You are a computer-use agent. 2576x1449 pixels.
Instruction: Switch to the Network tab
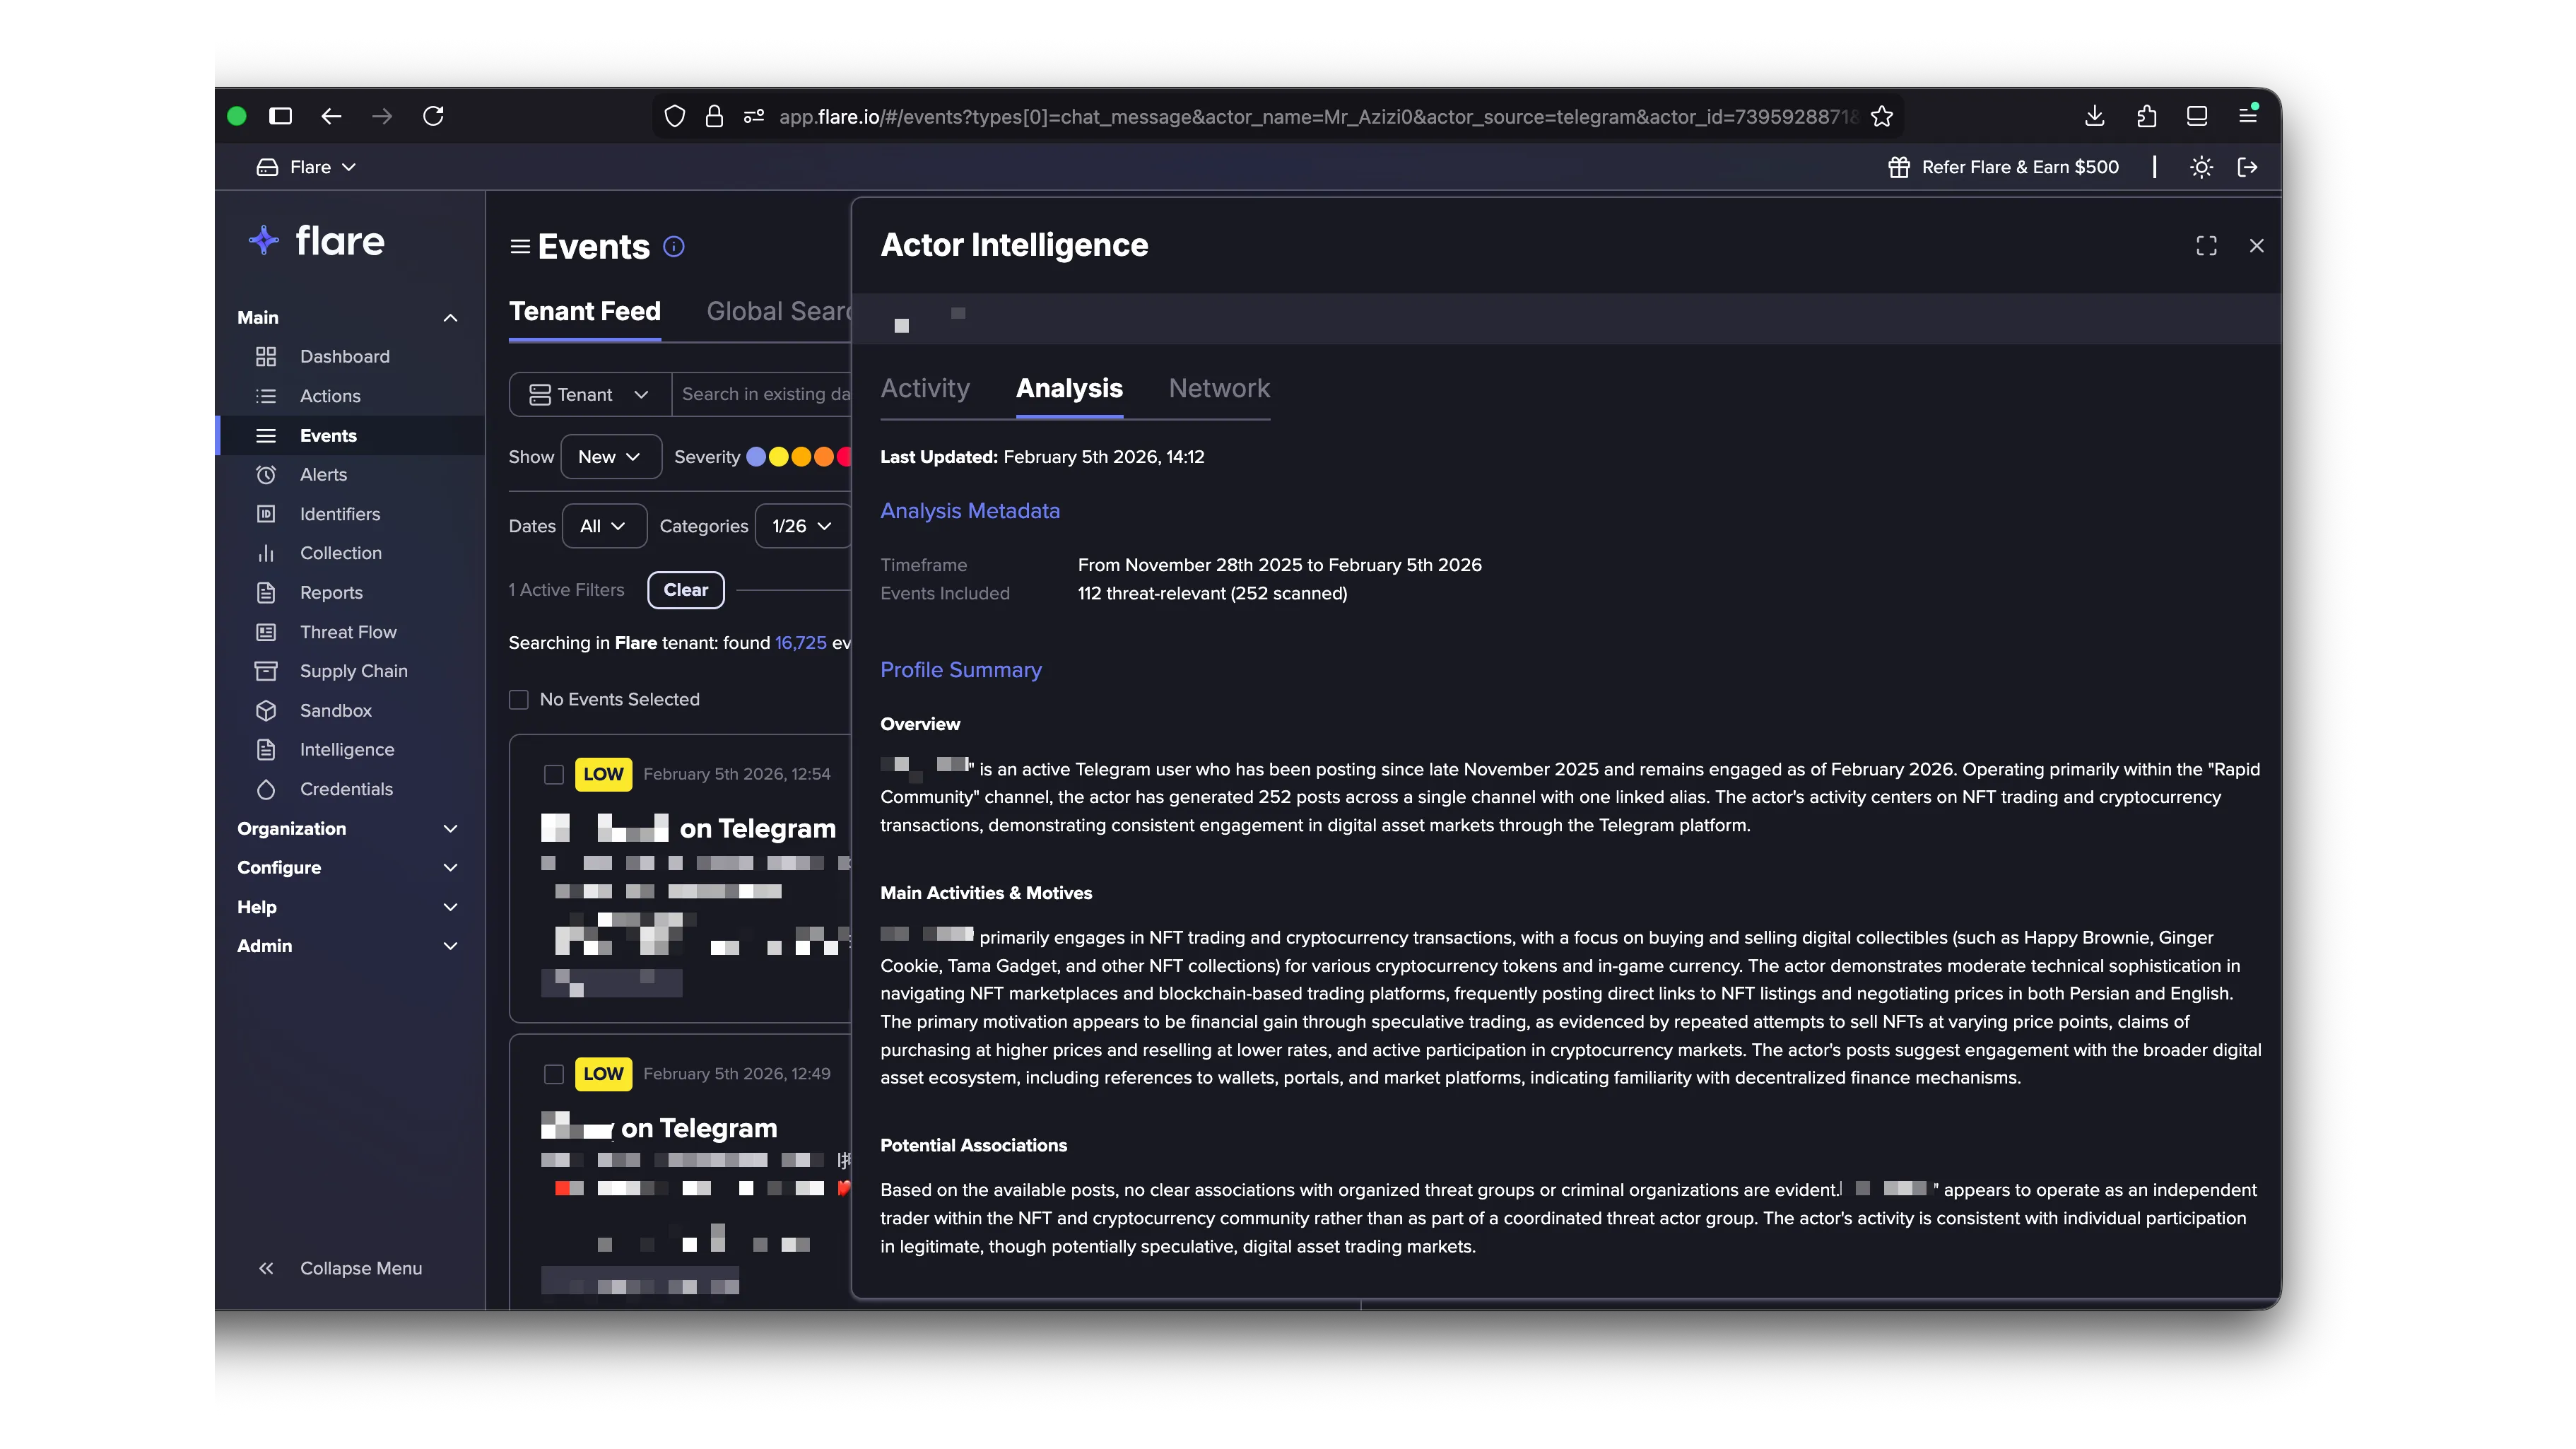pyautogui.click(x=1219, y=389)
